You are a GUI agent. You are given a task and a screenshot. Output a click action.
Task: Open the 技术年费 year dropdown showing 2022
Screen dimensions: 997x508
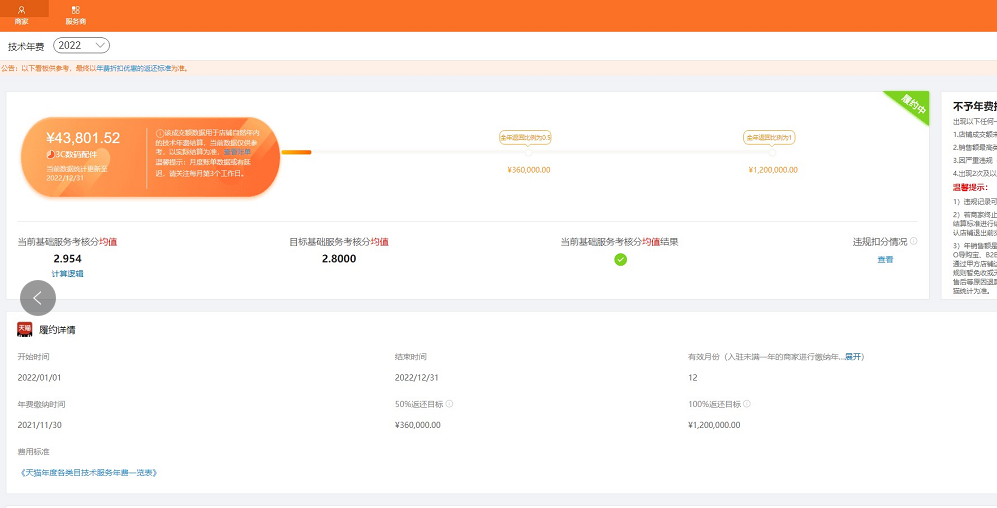[81, 45]
